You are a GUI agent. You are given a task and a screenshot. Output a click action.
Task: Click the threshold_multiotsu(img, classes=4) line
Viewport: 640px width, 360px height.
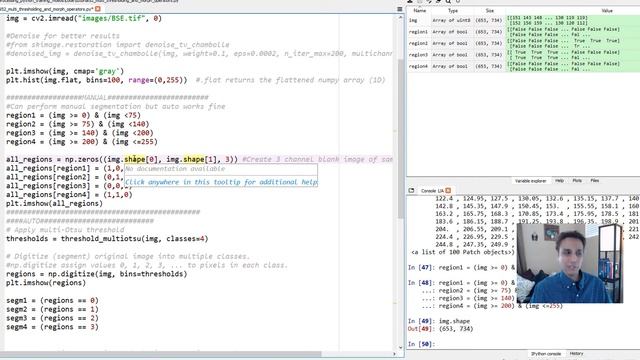click(107, 239)
